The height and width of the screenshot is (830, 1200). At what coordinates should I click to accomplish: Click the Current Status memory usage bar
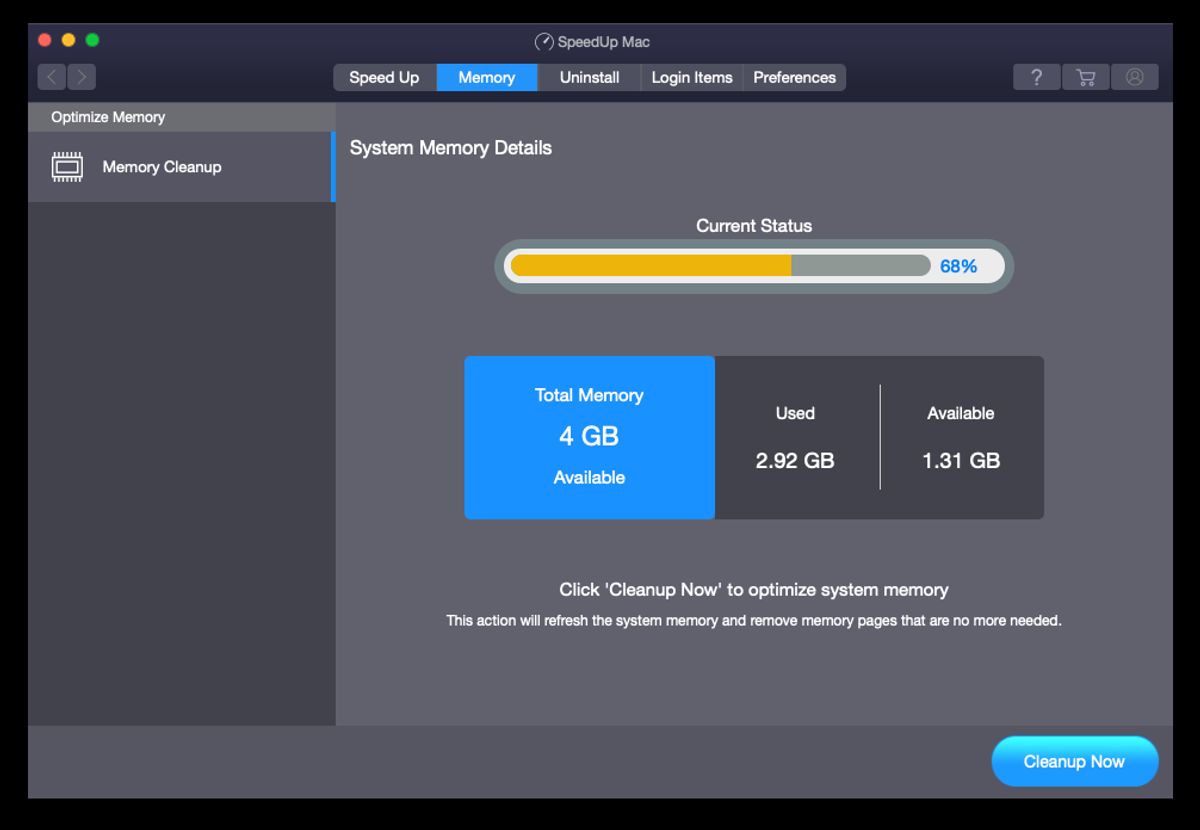(x=720, y=266)
